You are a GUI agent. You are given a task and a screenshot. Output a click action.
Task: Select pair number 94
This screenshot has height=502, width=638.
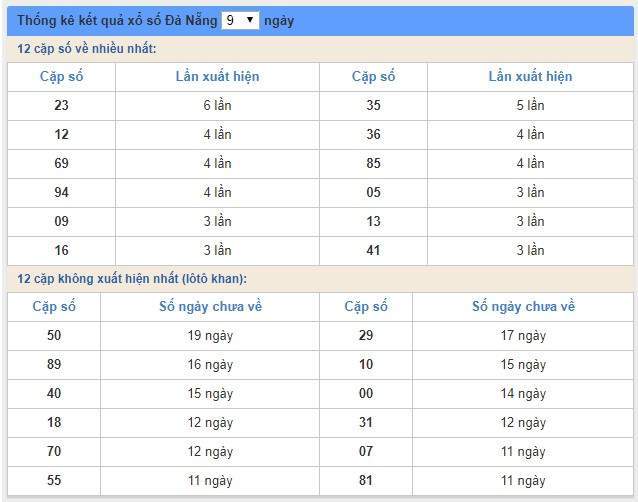61,192
